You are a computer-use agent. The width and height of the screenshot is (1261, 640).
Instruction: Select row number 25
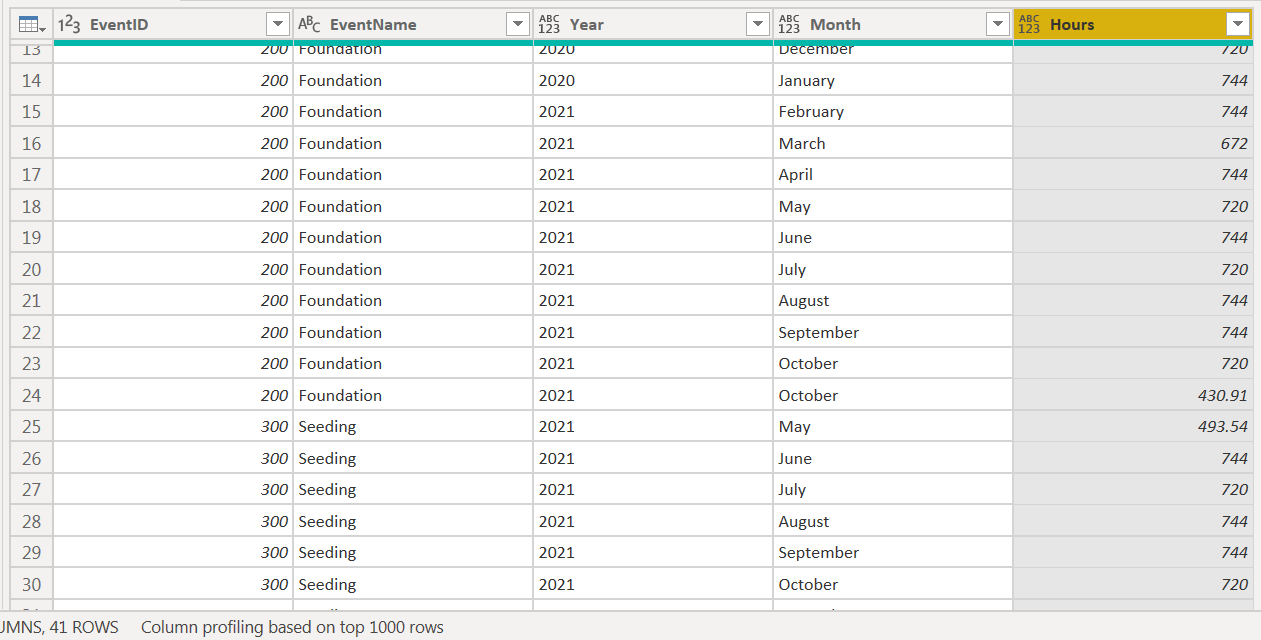pyautogui.click(x=32, y=427)
